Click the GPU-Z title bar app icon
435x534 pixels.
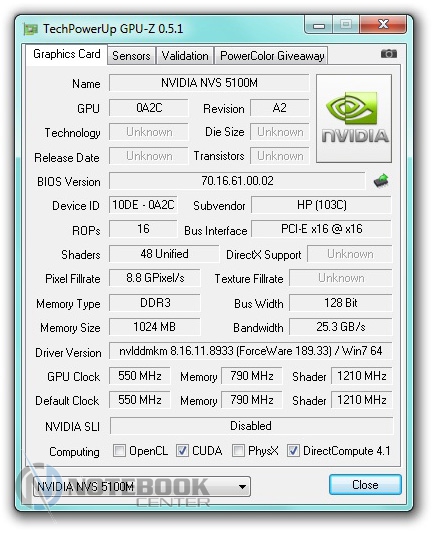click(31, 30)
